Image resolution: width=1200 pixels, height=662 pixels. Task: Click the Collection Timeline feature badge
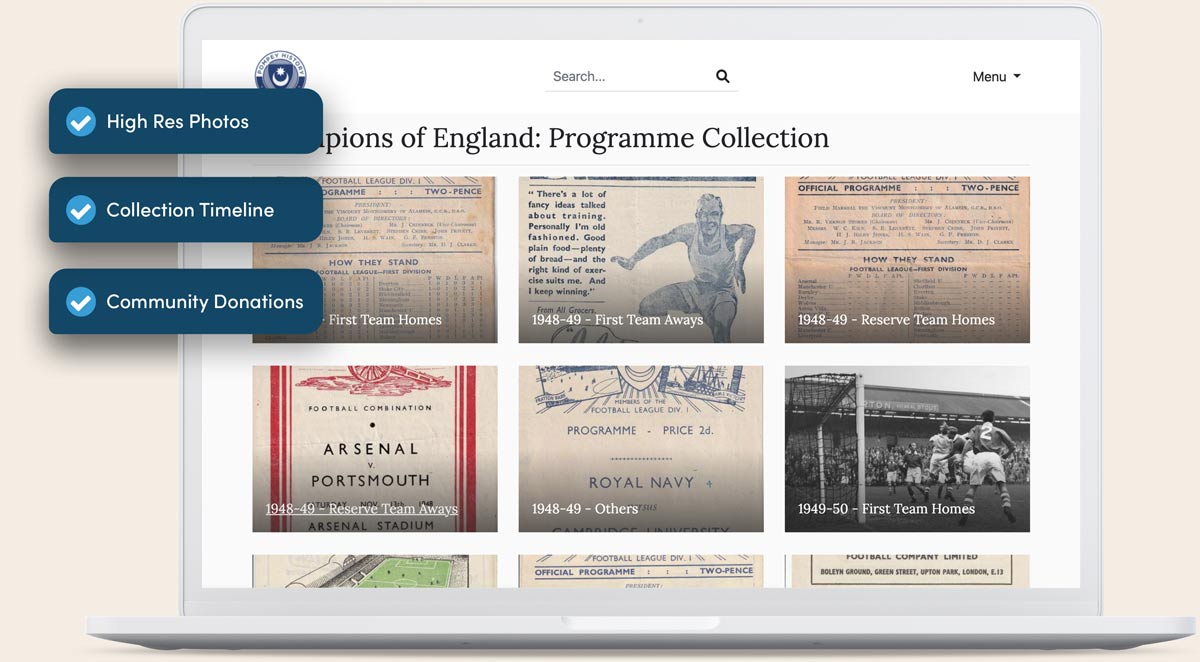(186, 210)
